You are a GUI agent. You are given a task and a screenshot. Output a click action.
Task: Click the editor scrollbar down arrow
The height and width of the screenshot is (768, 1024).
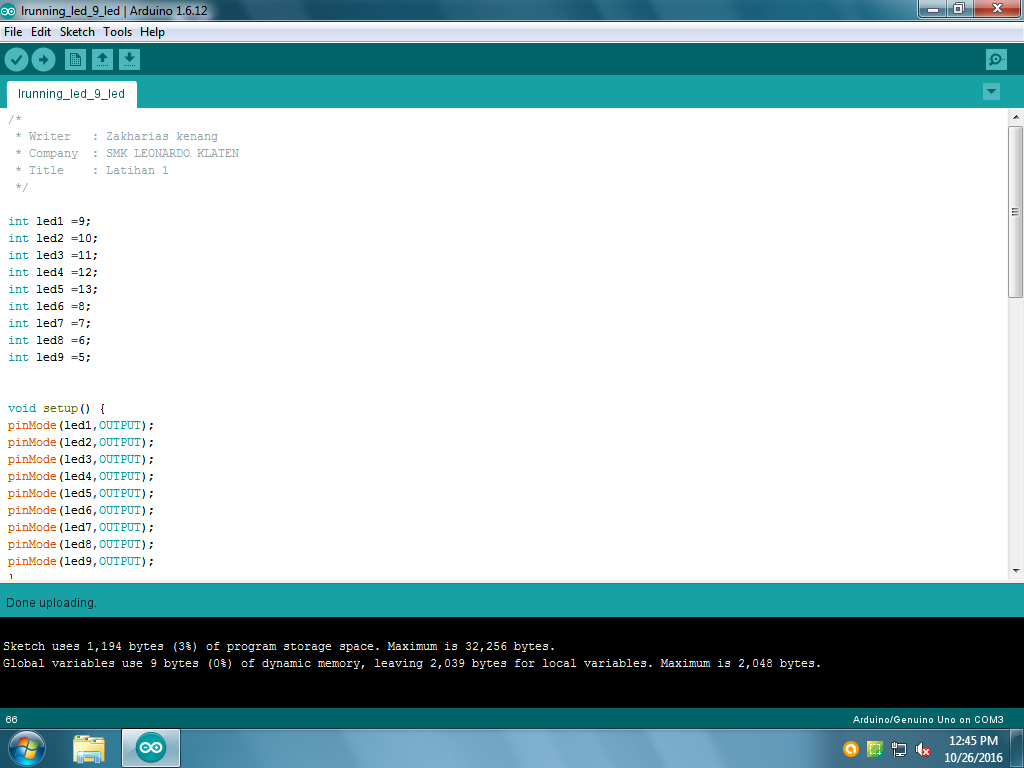tap(1016, 571)
